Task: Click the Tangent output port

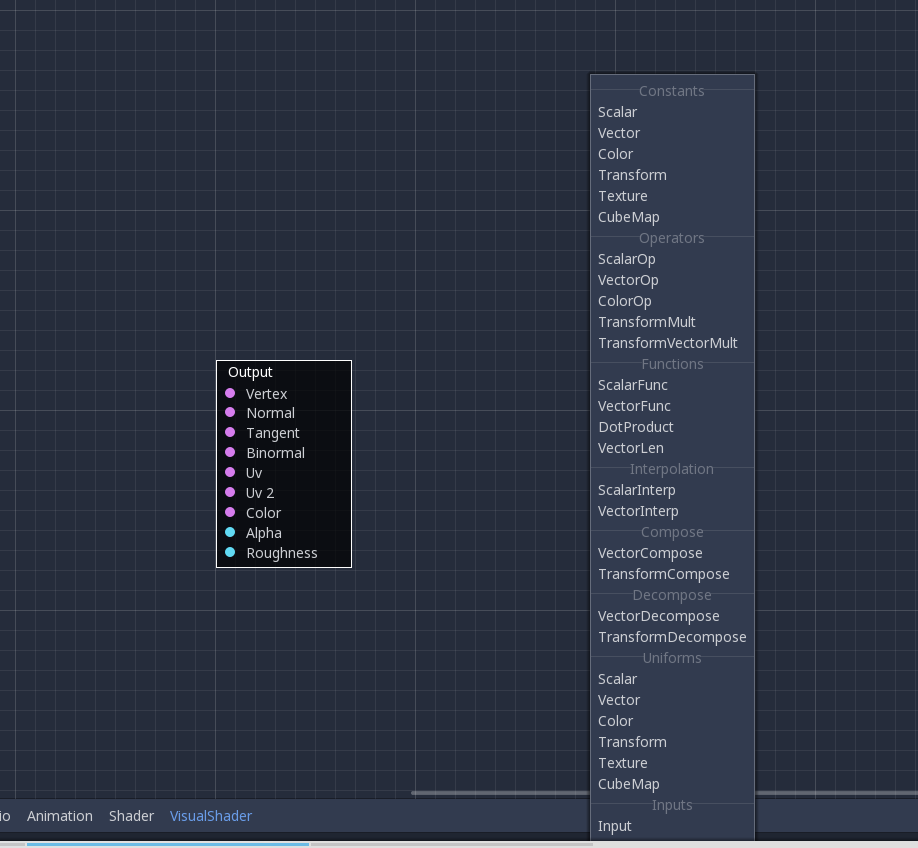Action: click(231, 433)
